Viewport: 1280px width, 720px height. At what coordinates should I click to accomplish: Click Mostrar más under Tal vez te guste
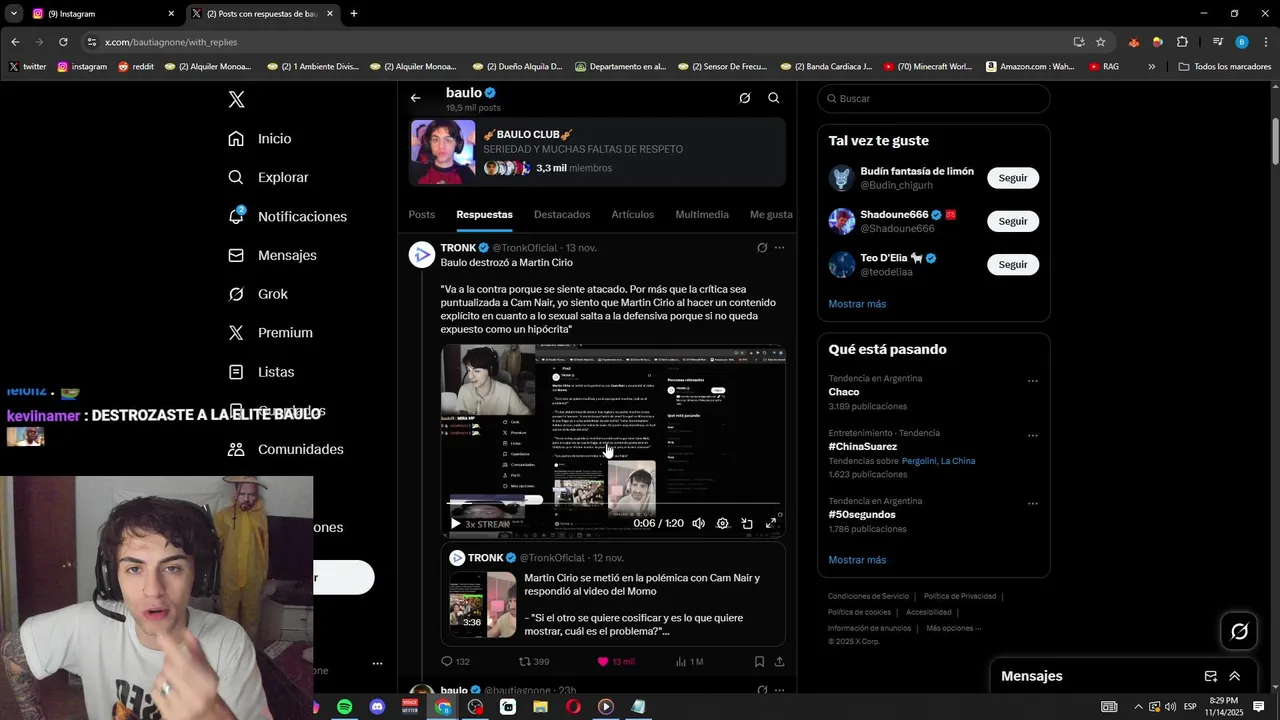pos(857,304)
